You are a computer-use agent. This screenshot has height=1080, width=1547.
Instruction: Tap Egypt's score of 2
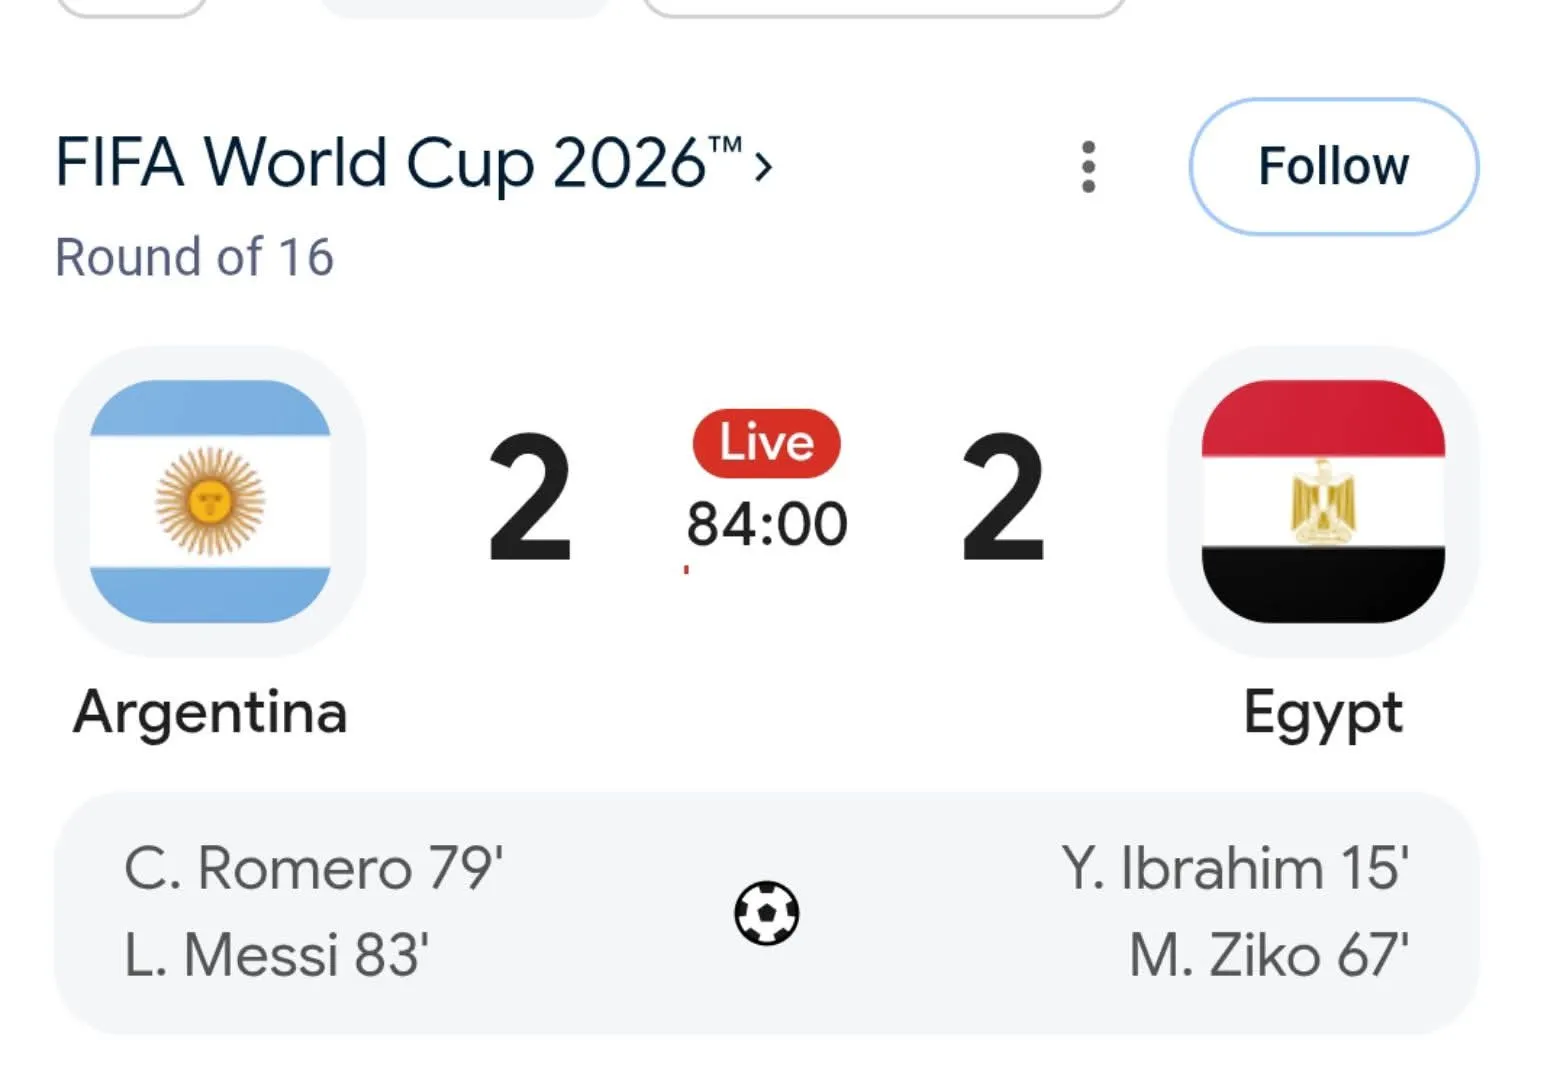pos(1003,498)
